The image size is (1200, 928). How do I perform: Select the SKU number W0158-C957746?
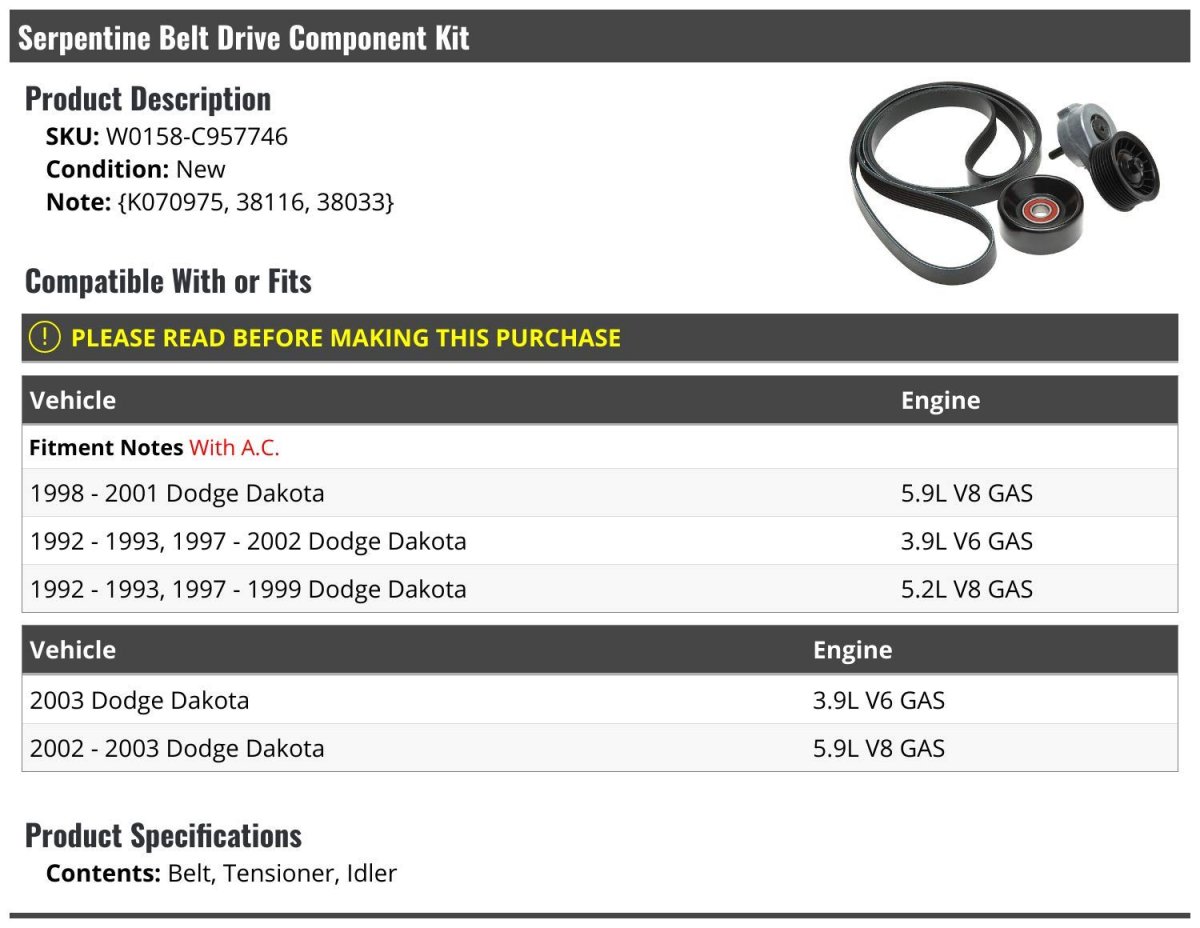pos(196,136)
